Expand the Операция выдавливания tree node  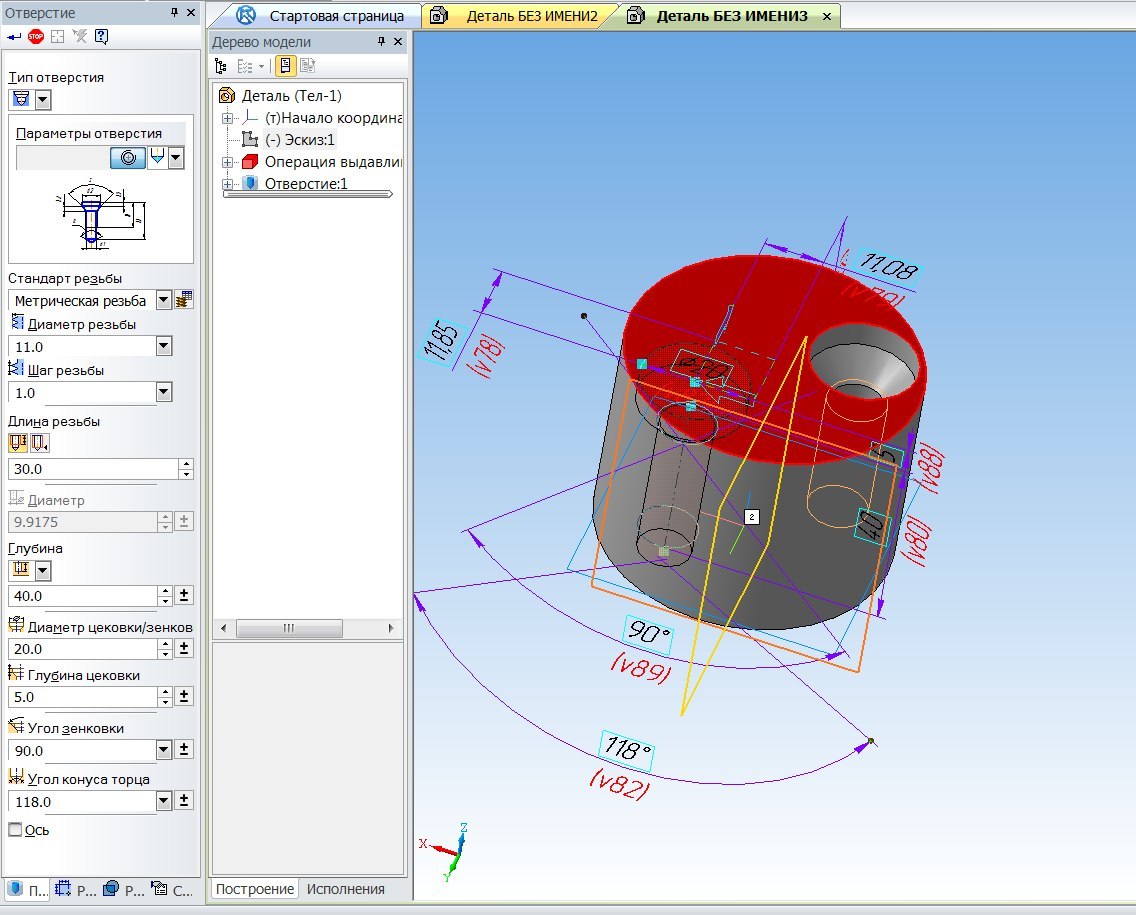click(228, 162)
